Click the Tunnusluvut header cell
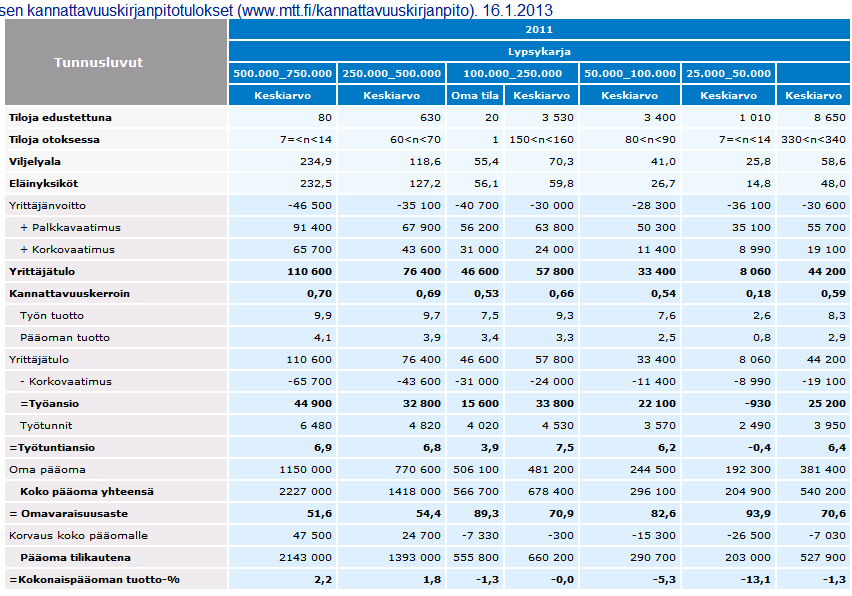 tap(116, 62)
